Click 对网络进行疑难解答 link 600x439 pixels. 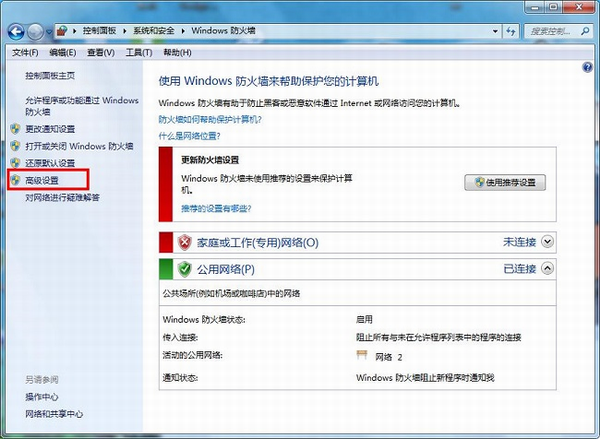click(x=62, y=197)
